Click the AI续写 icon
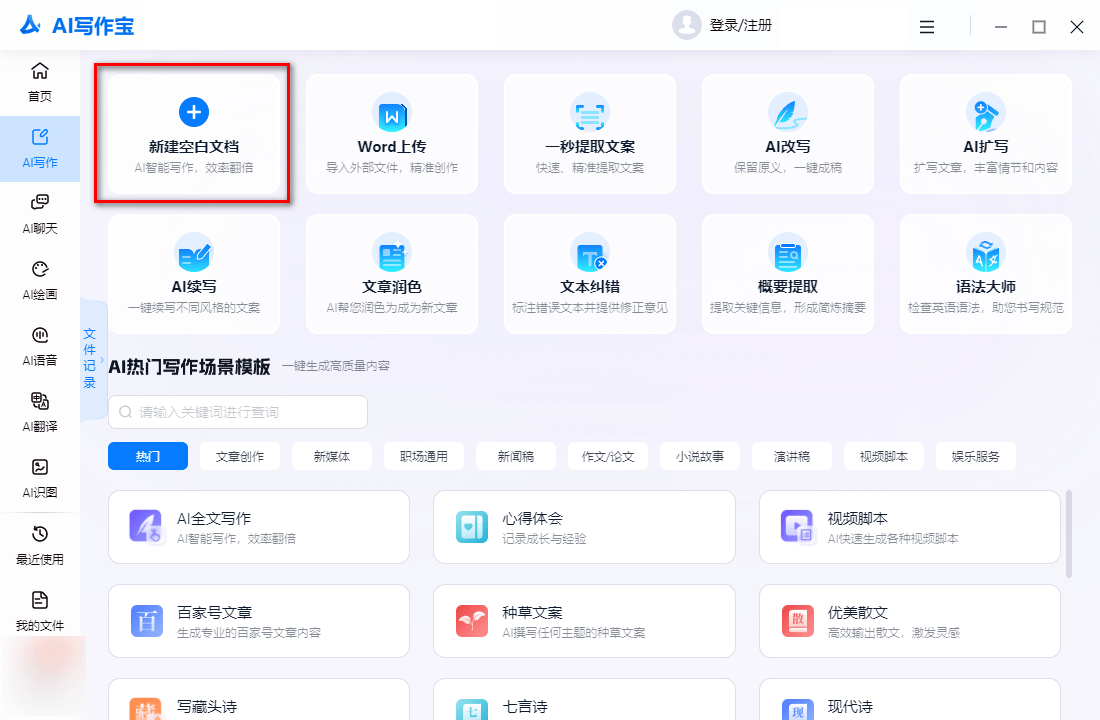 (194, 253)
